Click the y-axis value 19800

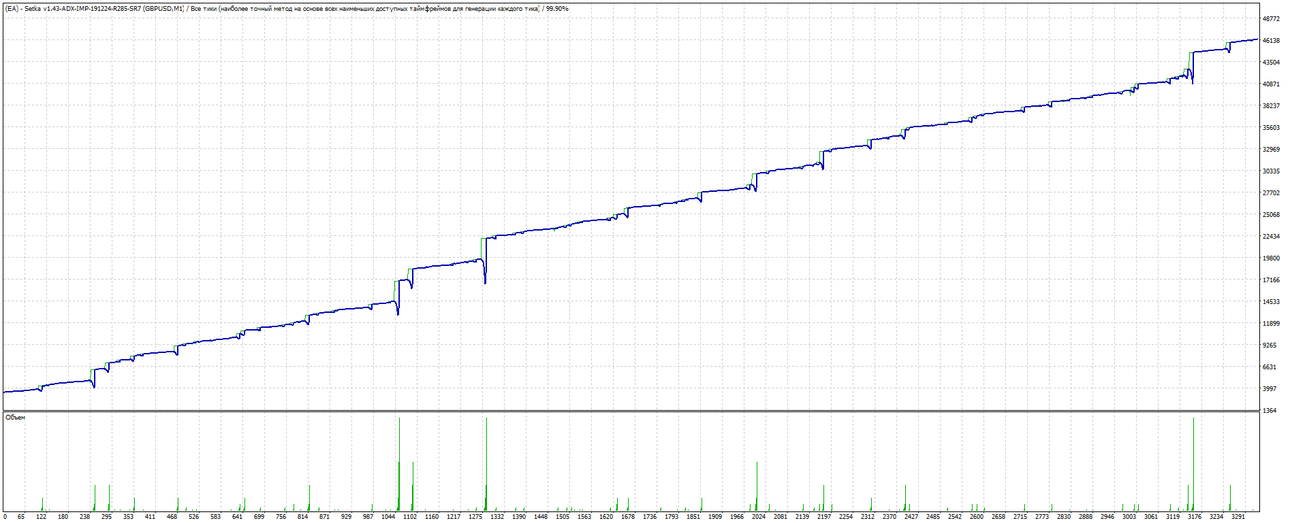[x=1272, y=258]
